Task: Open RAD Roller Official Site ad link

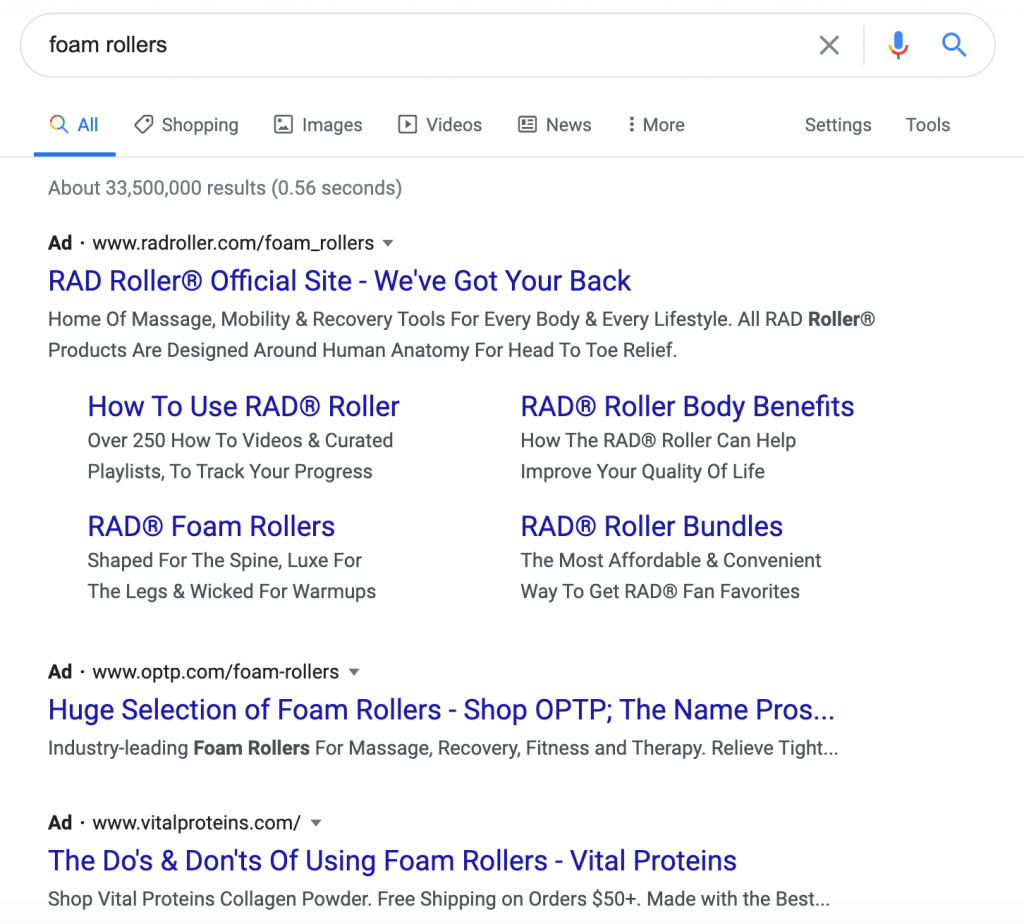Action: click(x=340, y=281)
